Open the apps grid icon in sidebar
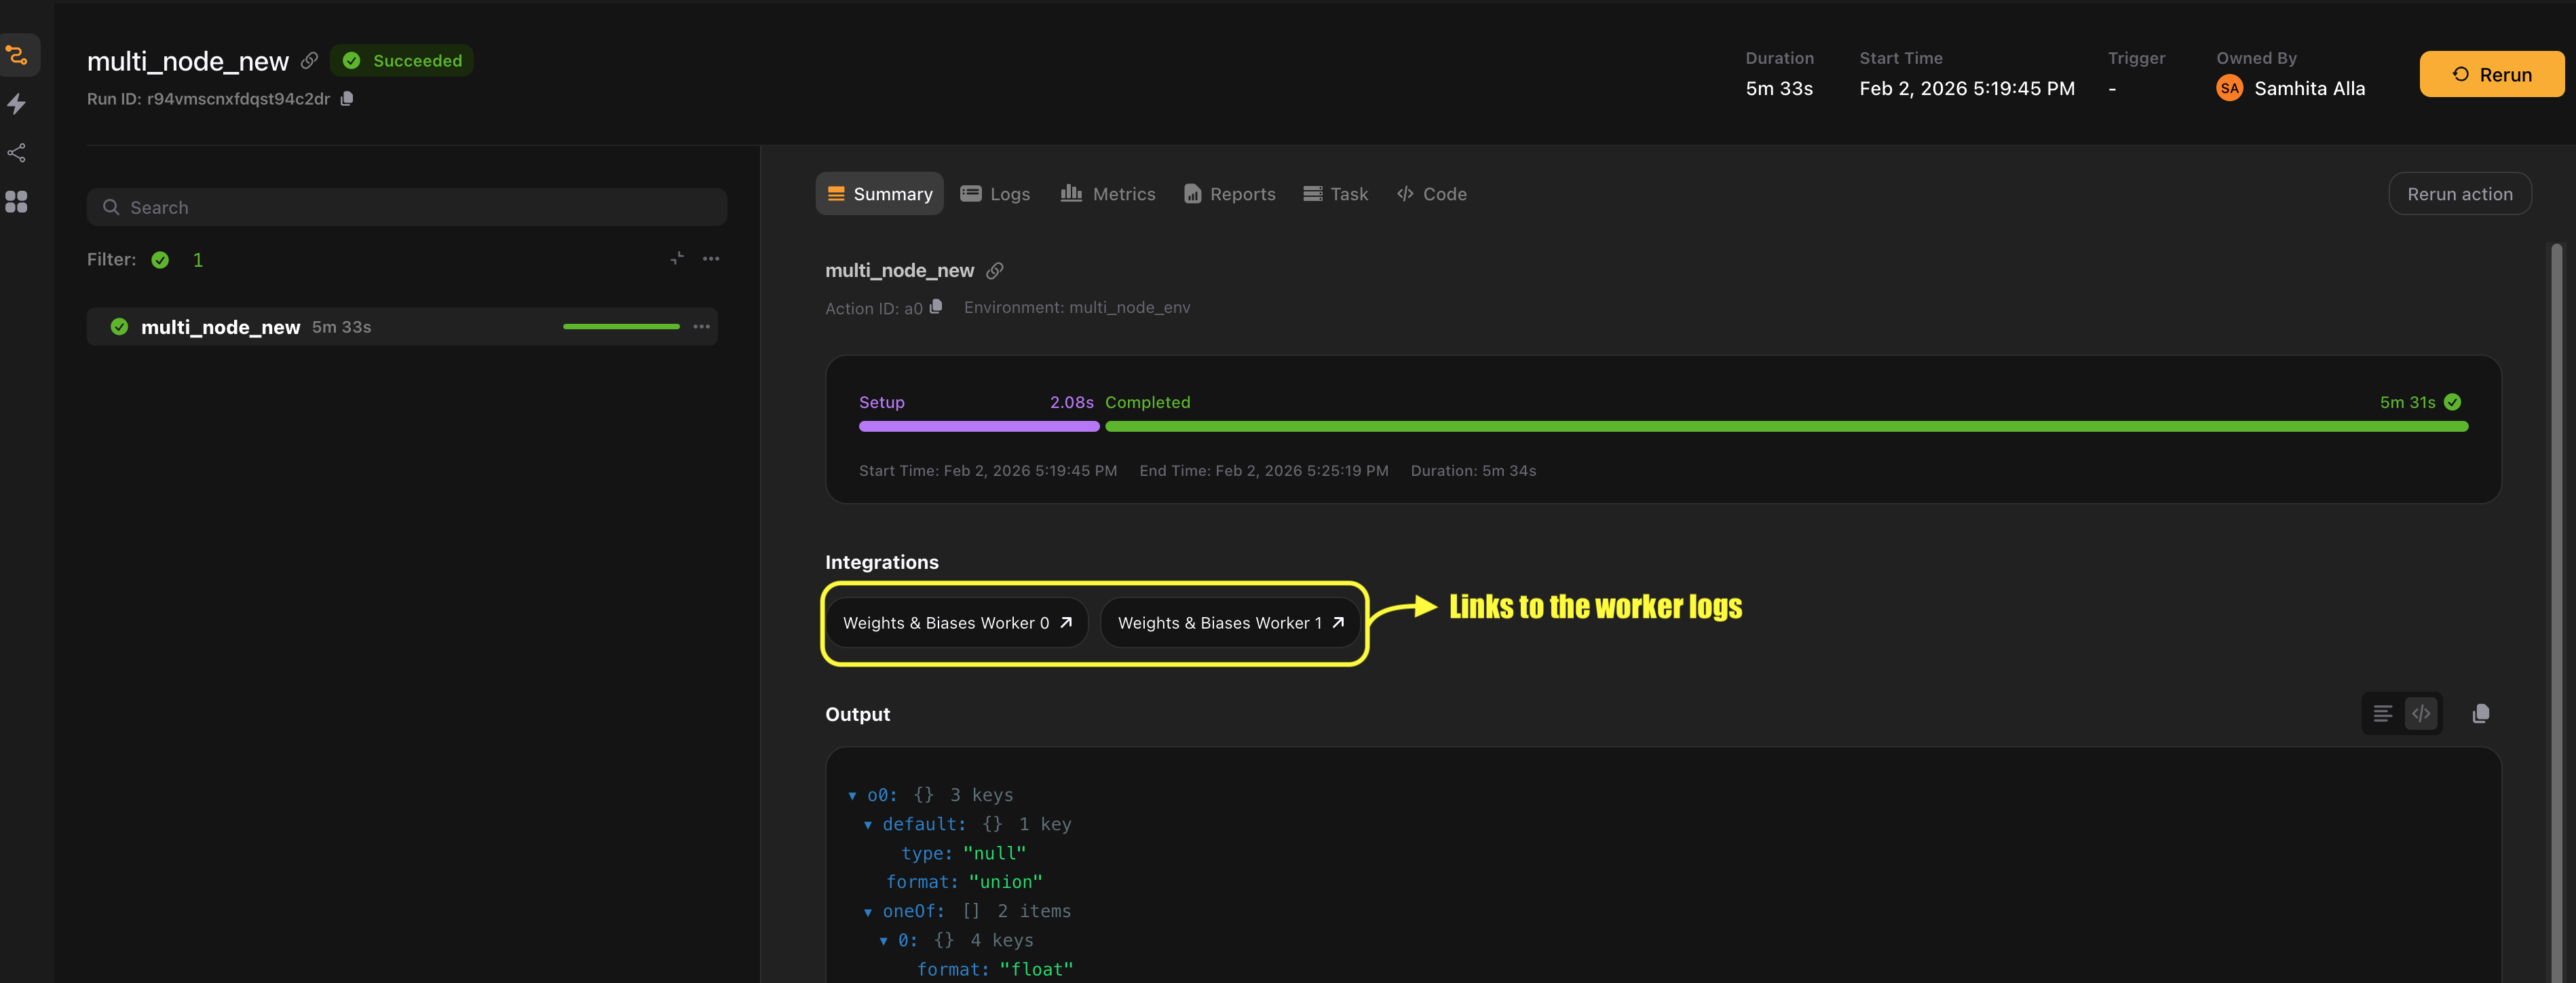2576x983 pixels. point(18,202)
